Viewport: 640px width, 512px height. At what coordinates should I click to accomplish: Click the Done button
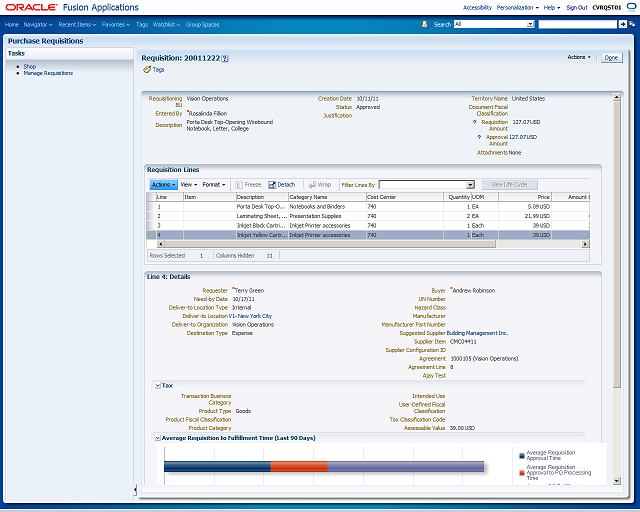click(x=611, y=58)
